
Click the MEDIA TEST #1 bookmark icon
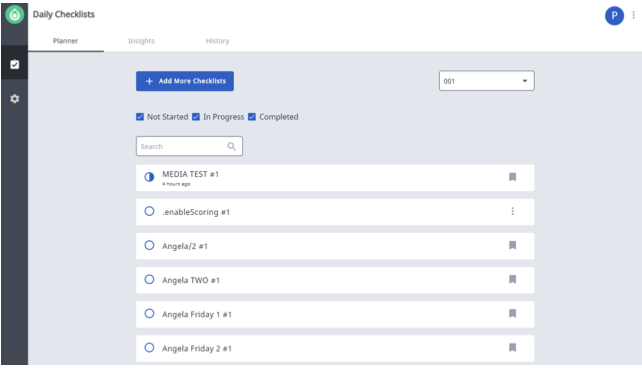coord(512,177)
